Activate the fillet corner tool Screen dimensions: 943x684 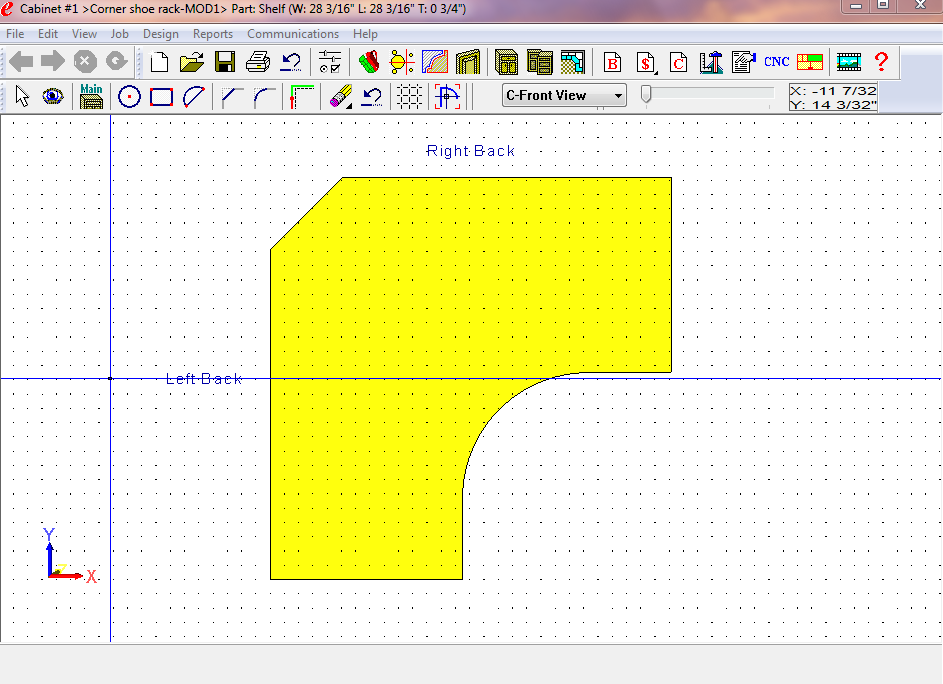coord(264,97)
